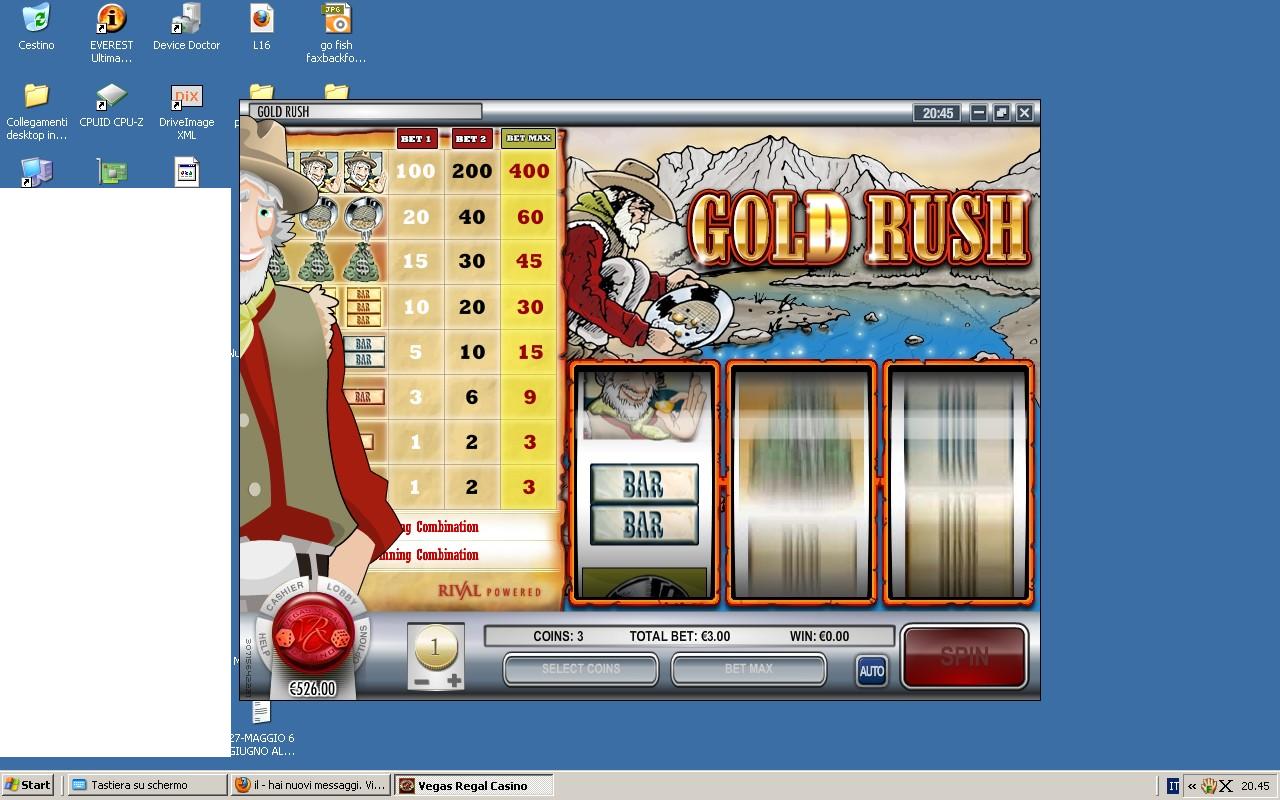
Task: Click the spinning right reel
Action: click(x=958, y=484)
